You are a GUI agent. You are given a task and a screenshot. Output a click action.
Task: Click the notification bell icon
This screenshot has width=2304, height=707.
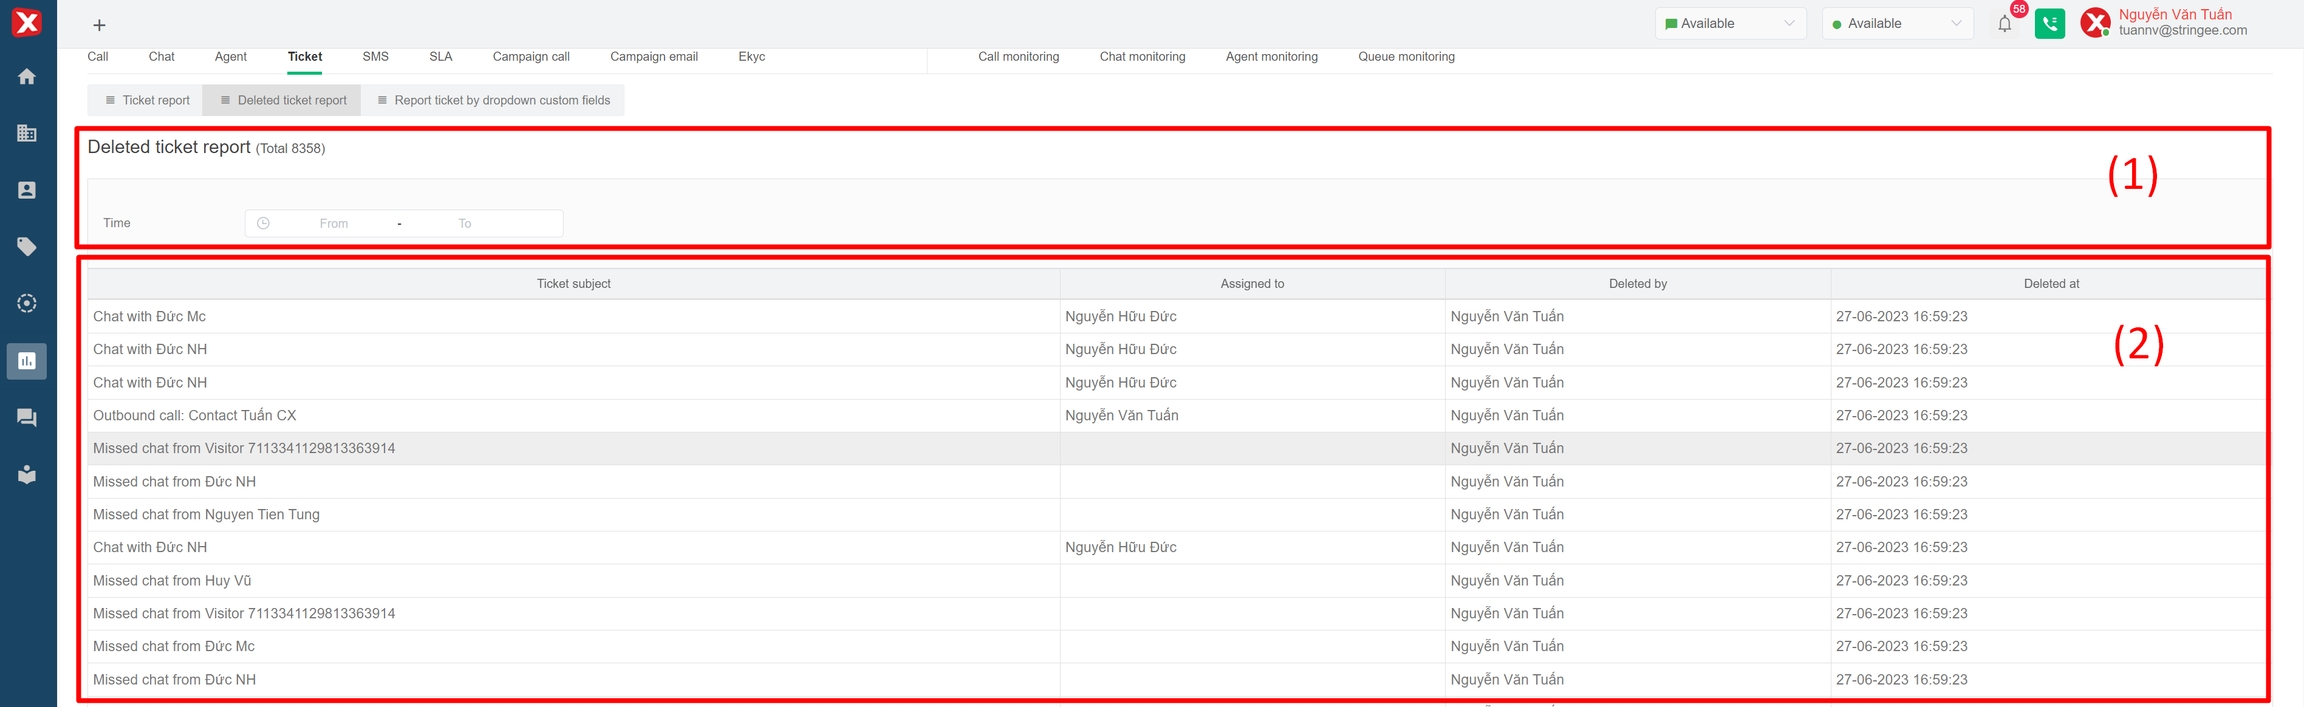[2004, 24]
